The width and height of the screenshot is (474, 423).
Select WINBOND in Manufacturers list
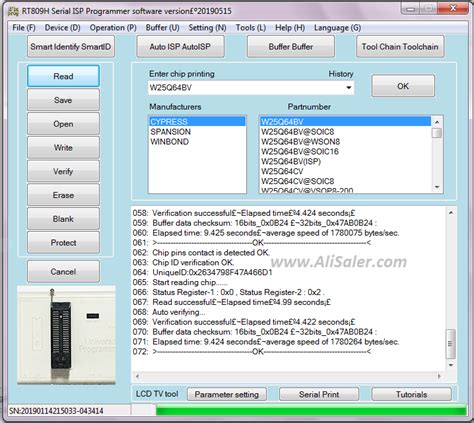197,142
